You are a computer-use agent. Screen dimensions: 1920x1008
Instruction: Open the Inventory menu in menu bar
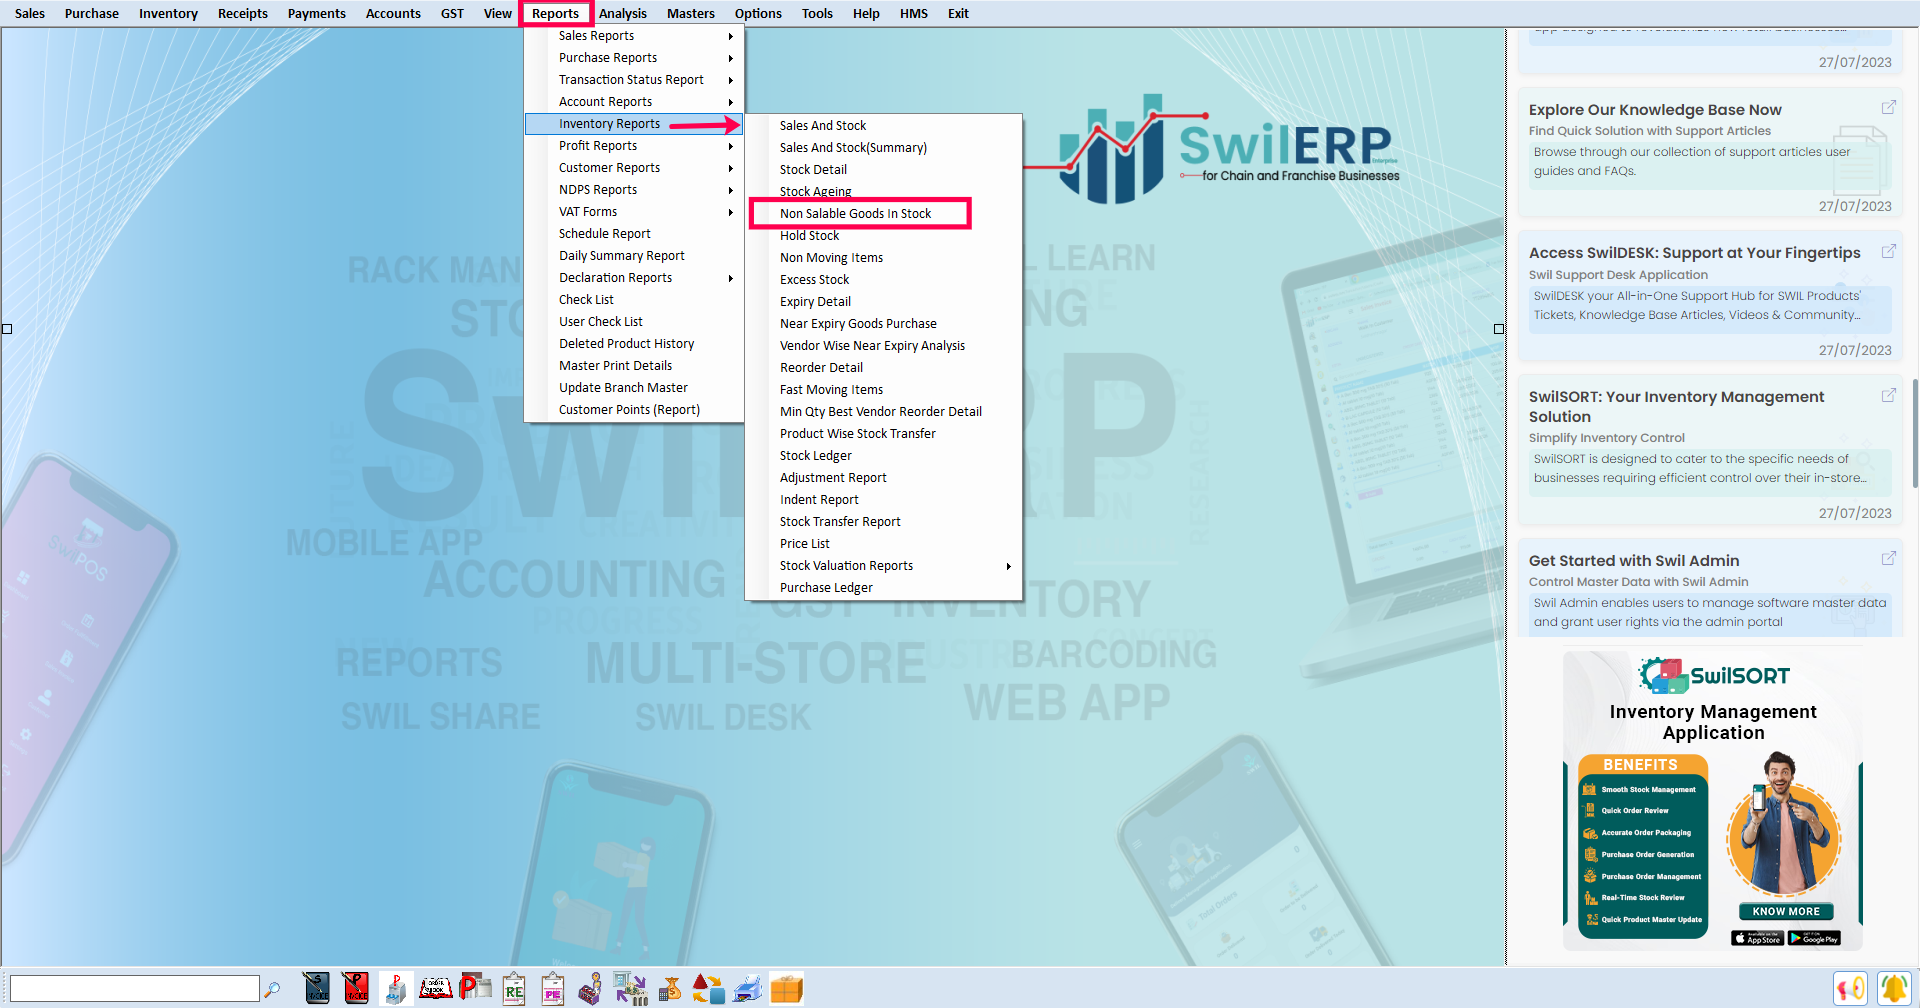pos(168,13)
